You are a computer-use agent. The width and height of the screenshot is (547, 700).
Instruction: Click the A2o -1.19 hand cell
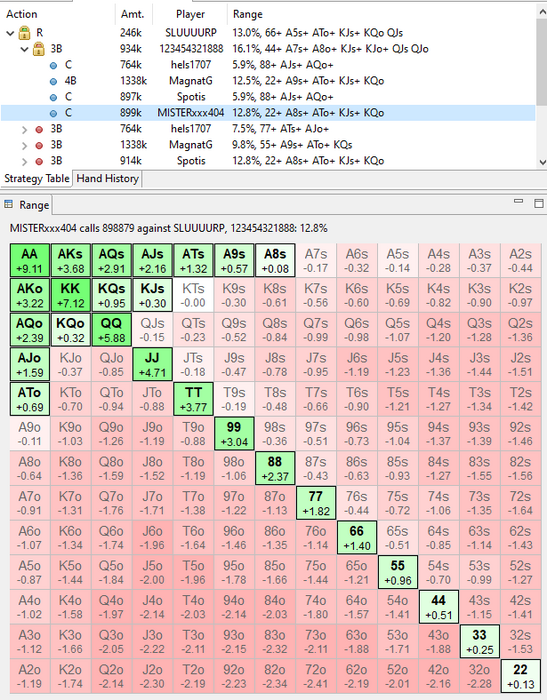[x=29, y=675]
